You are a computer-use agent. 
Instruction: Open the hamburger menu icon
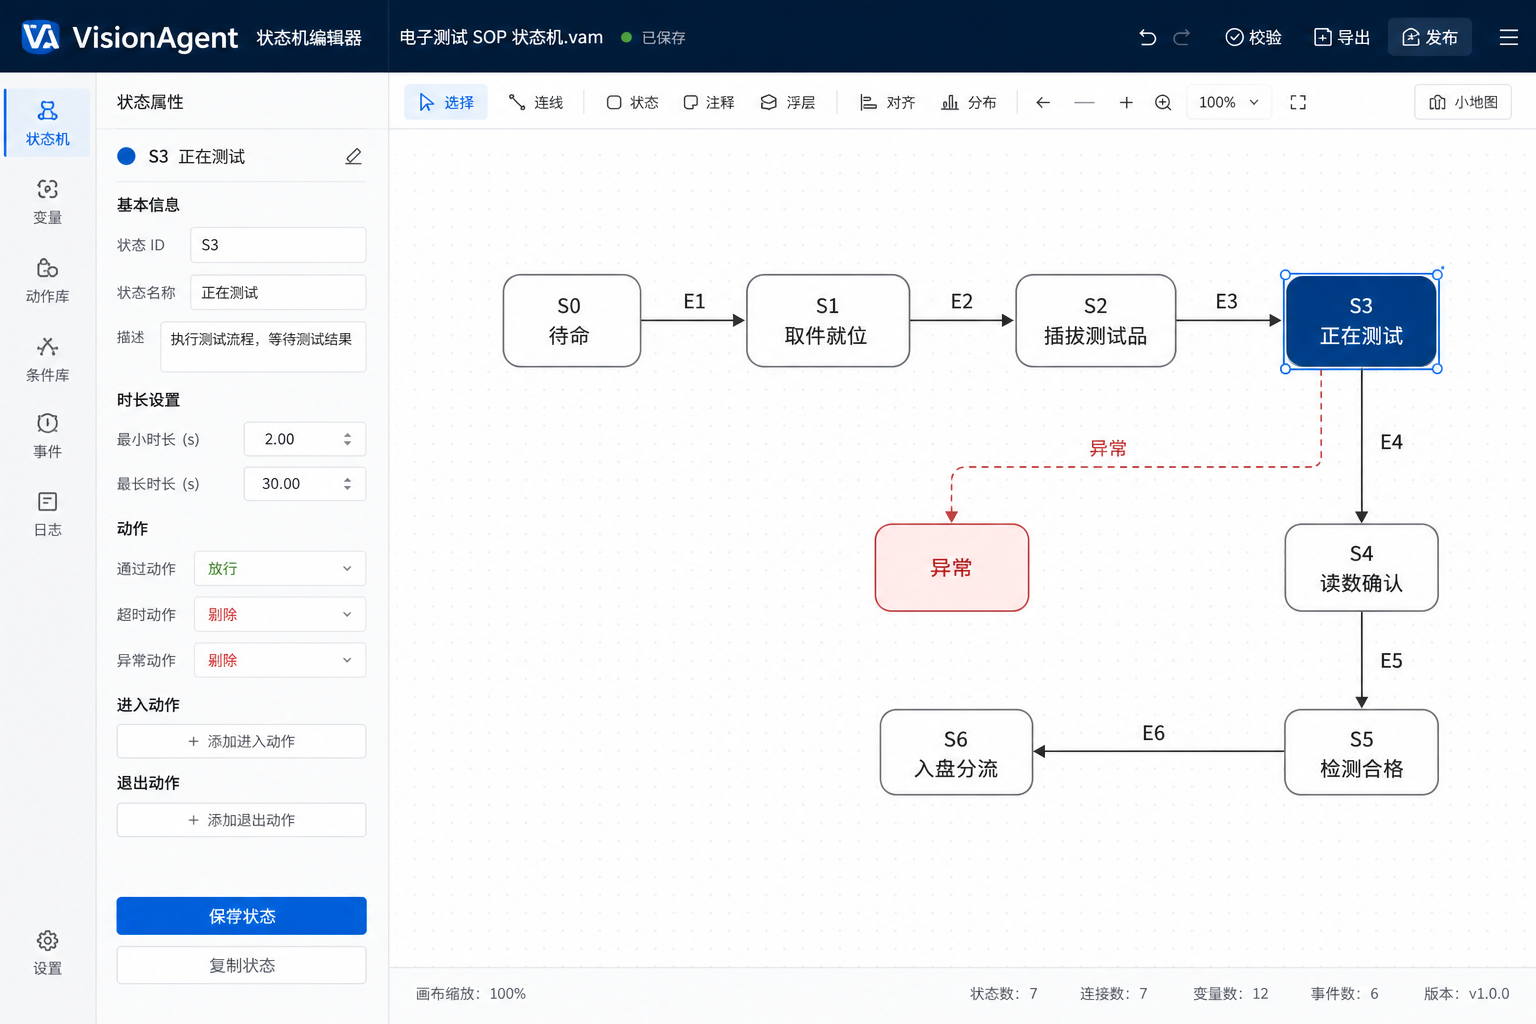click(x=1509, y=37)
